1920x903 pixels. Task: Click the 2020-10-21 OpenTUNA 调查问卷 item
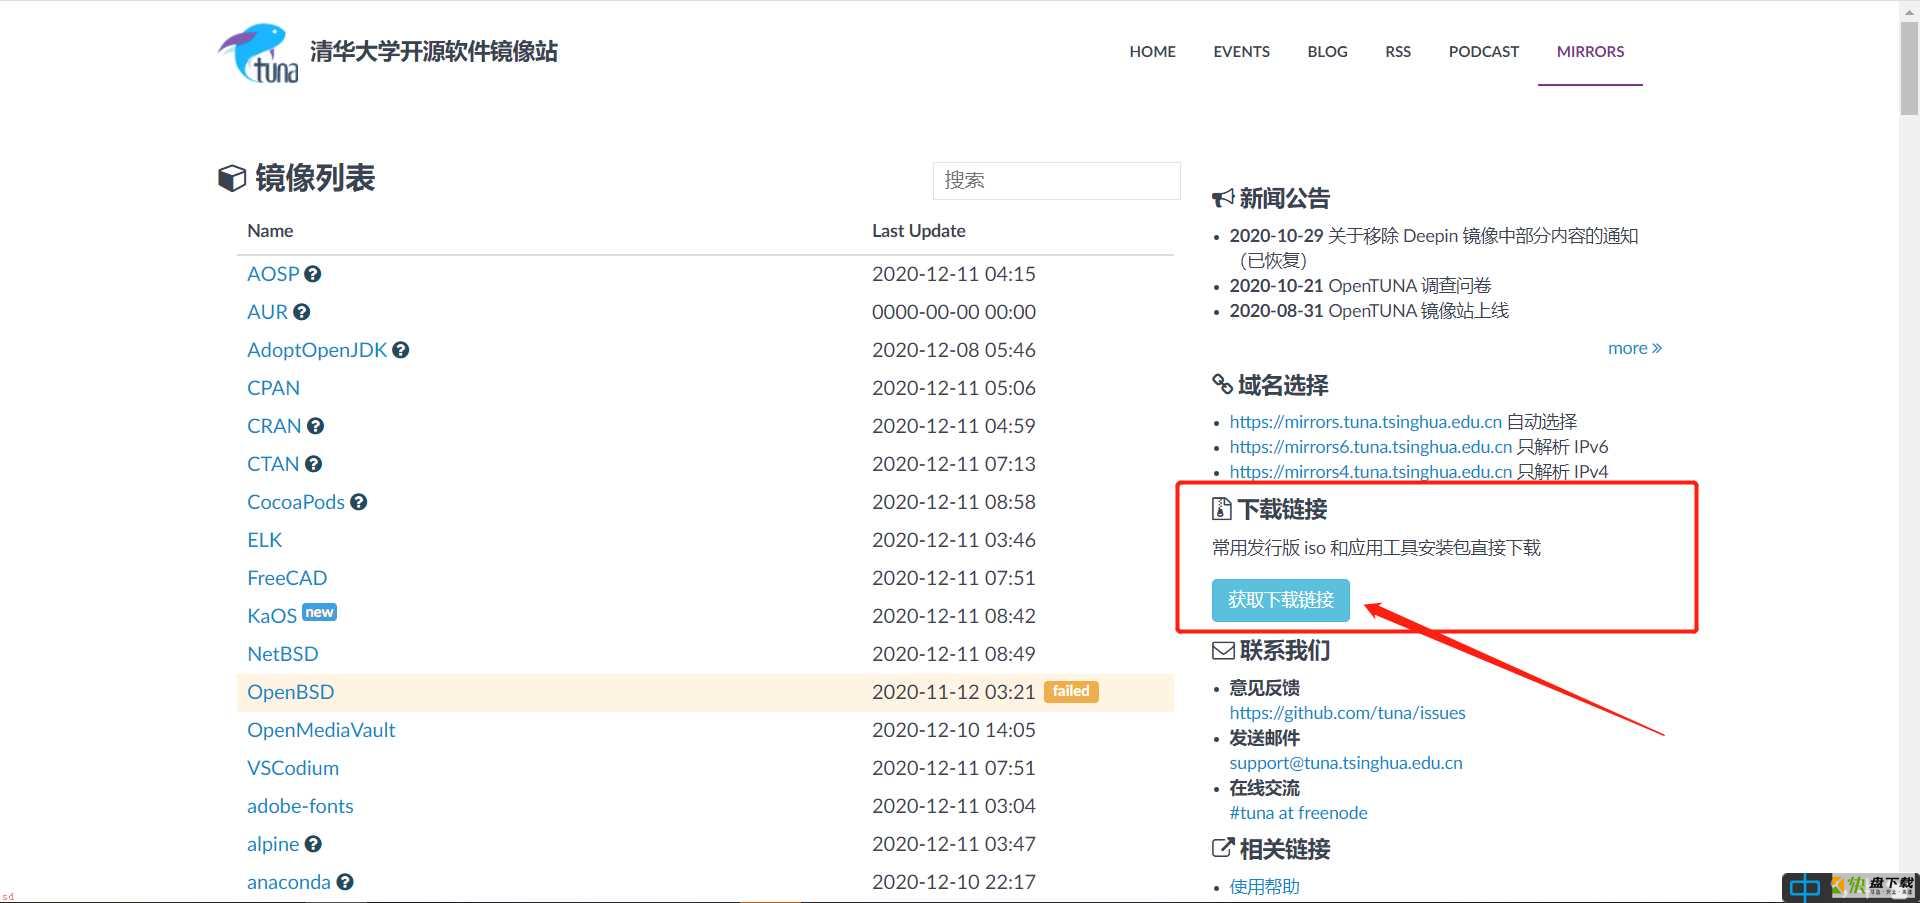1360,286
